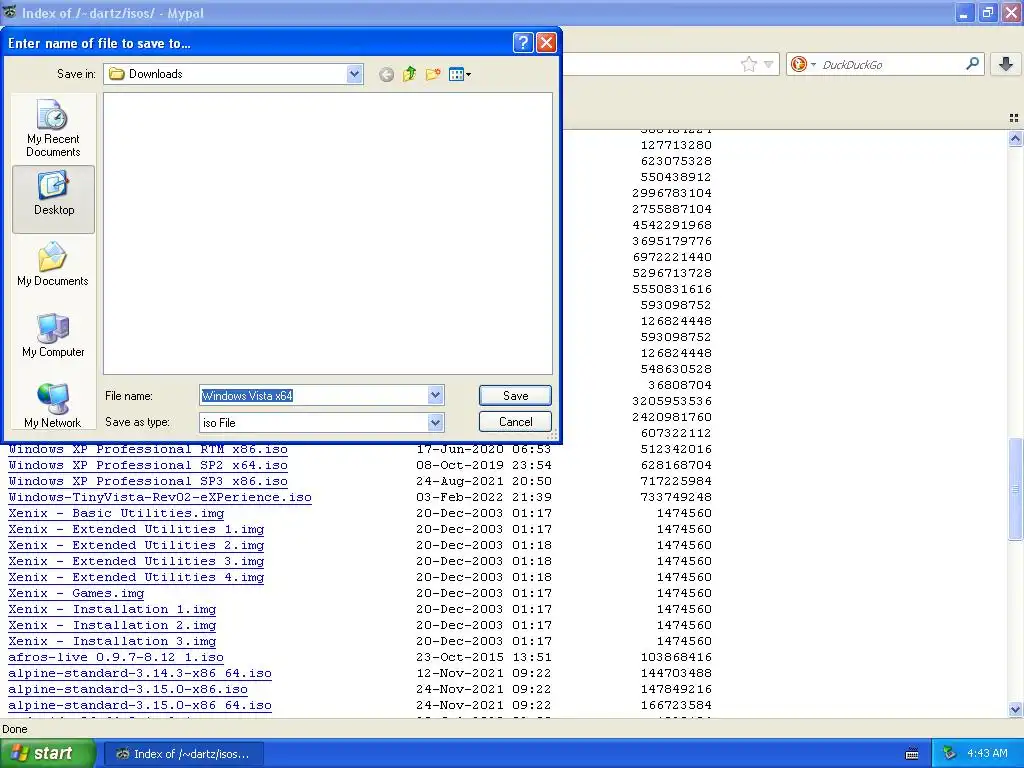Close the save dialog with the X button
This screenshot has width=1024, height=768.
(546, 43)
